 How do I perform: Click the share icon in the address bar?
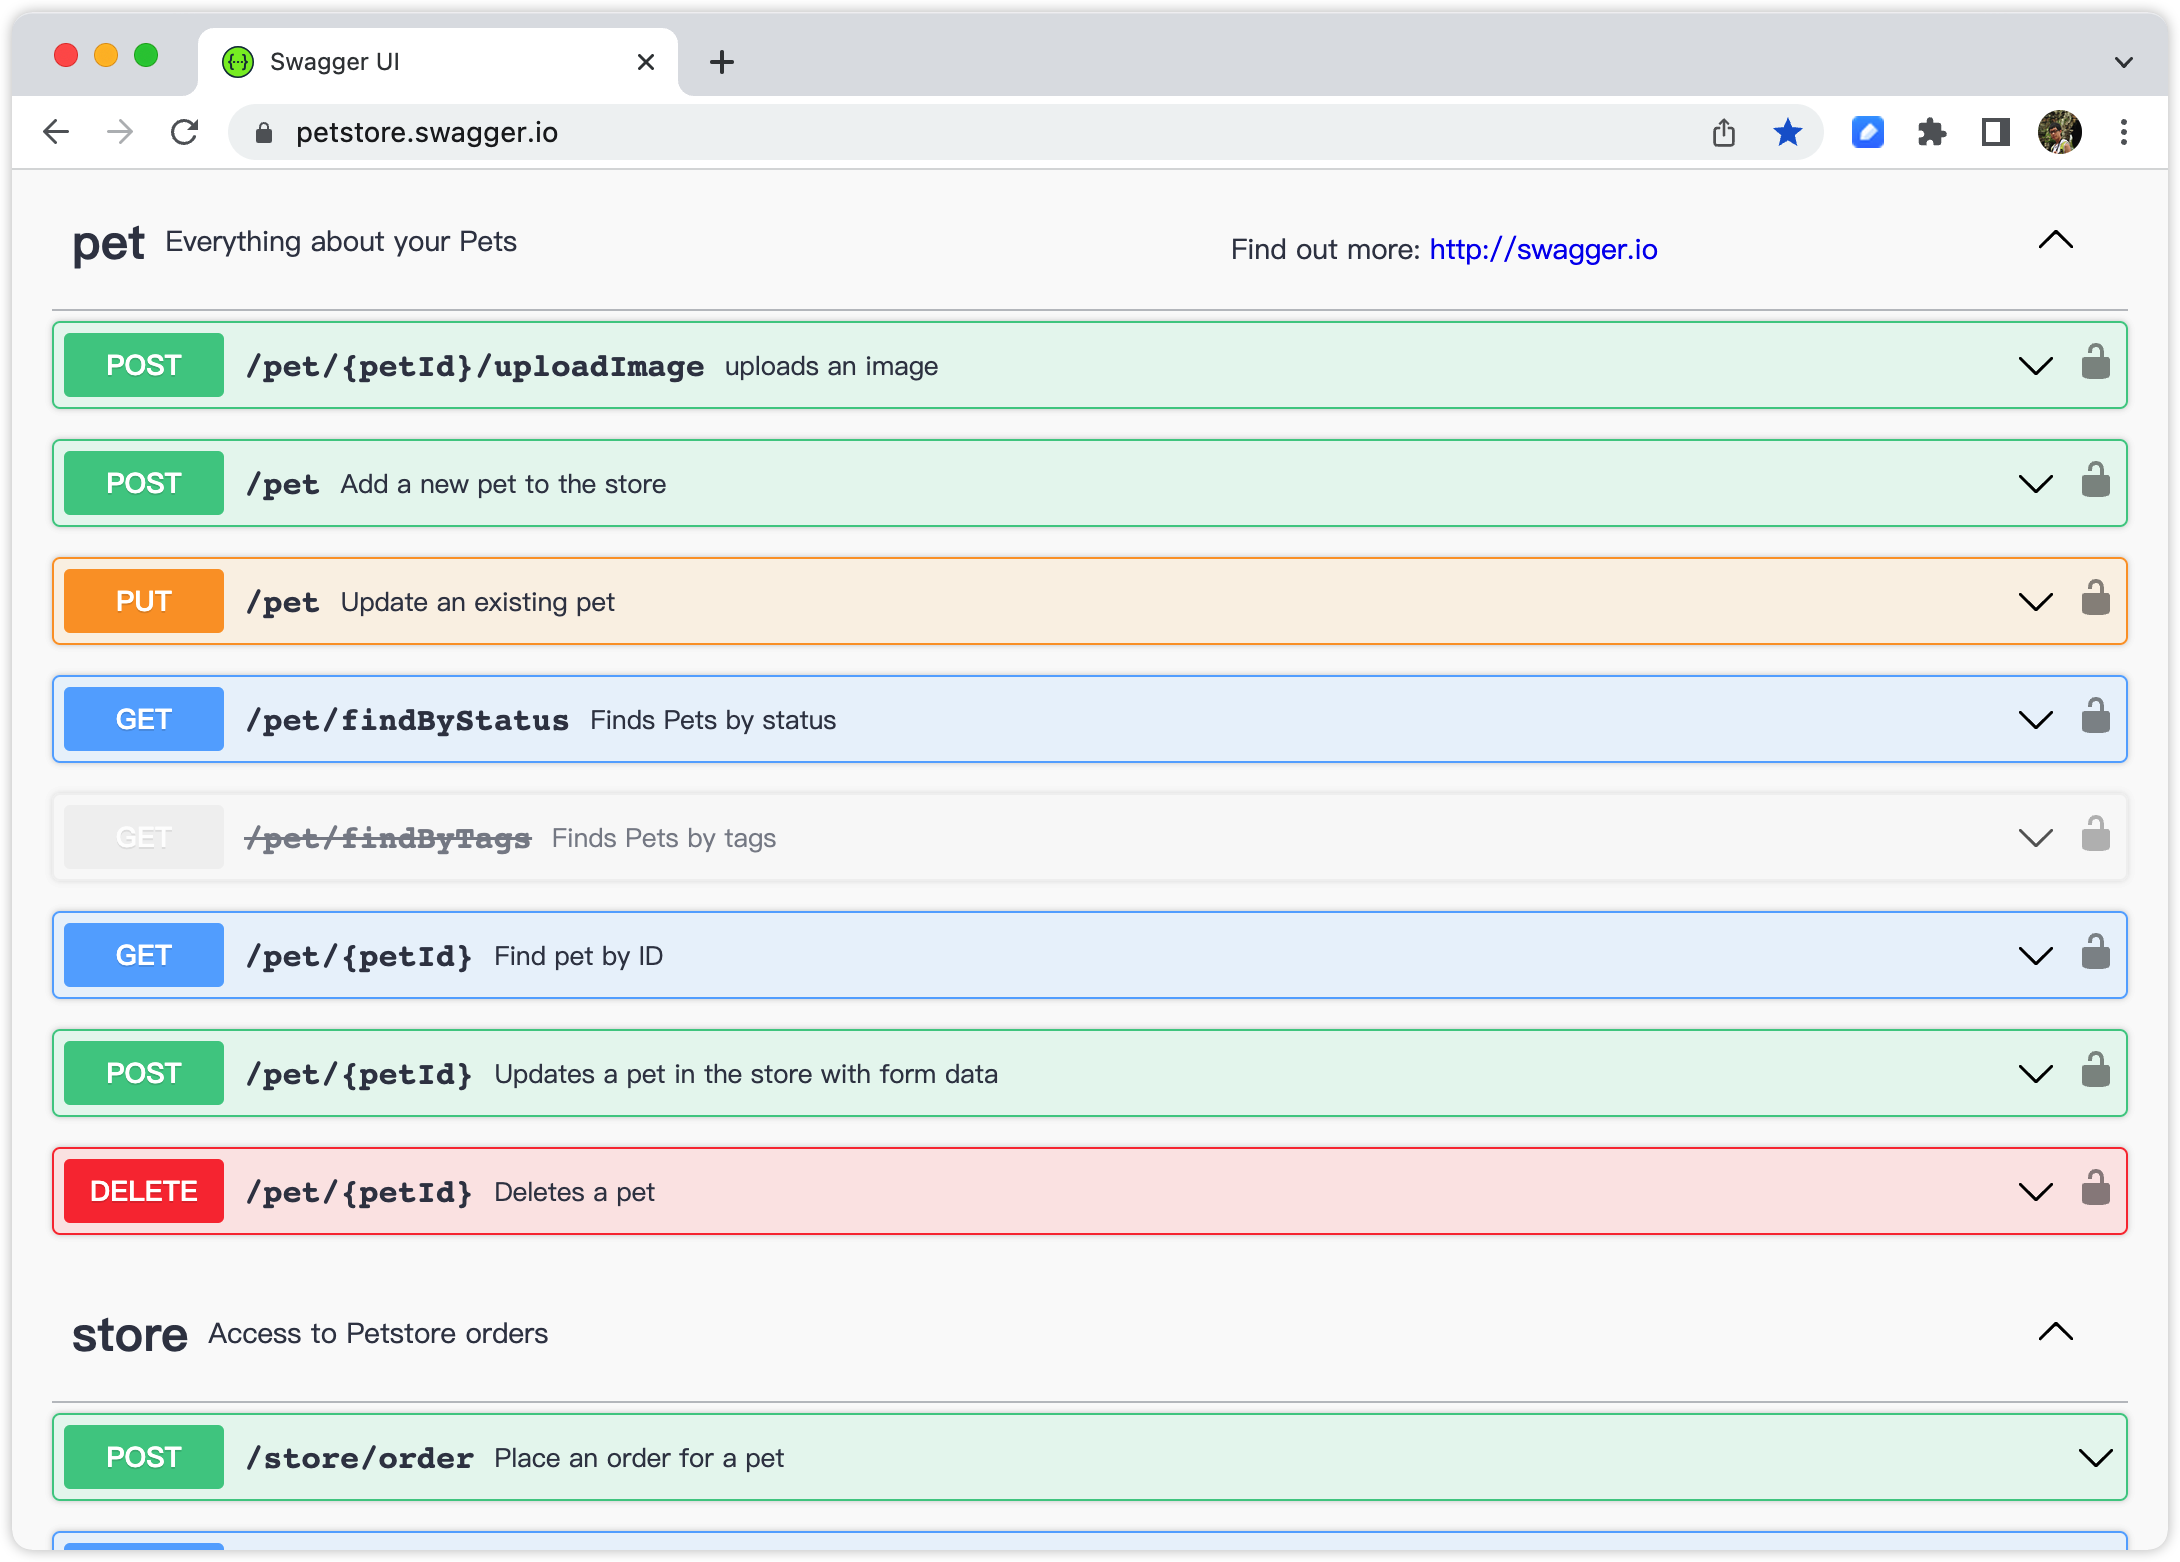point(1723,132)
